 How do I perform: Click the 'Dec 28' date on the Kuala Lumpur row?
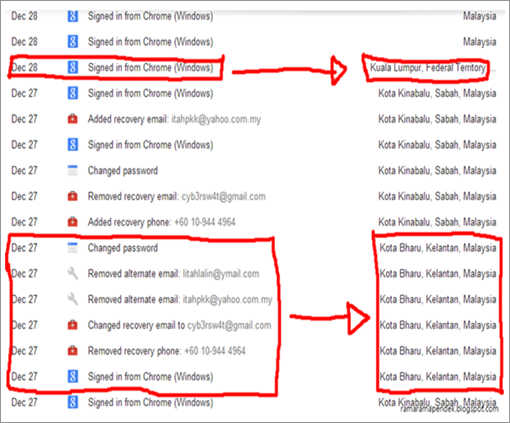tap(24, 67)
